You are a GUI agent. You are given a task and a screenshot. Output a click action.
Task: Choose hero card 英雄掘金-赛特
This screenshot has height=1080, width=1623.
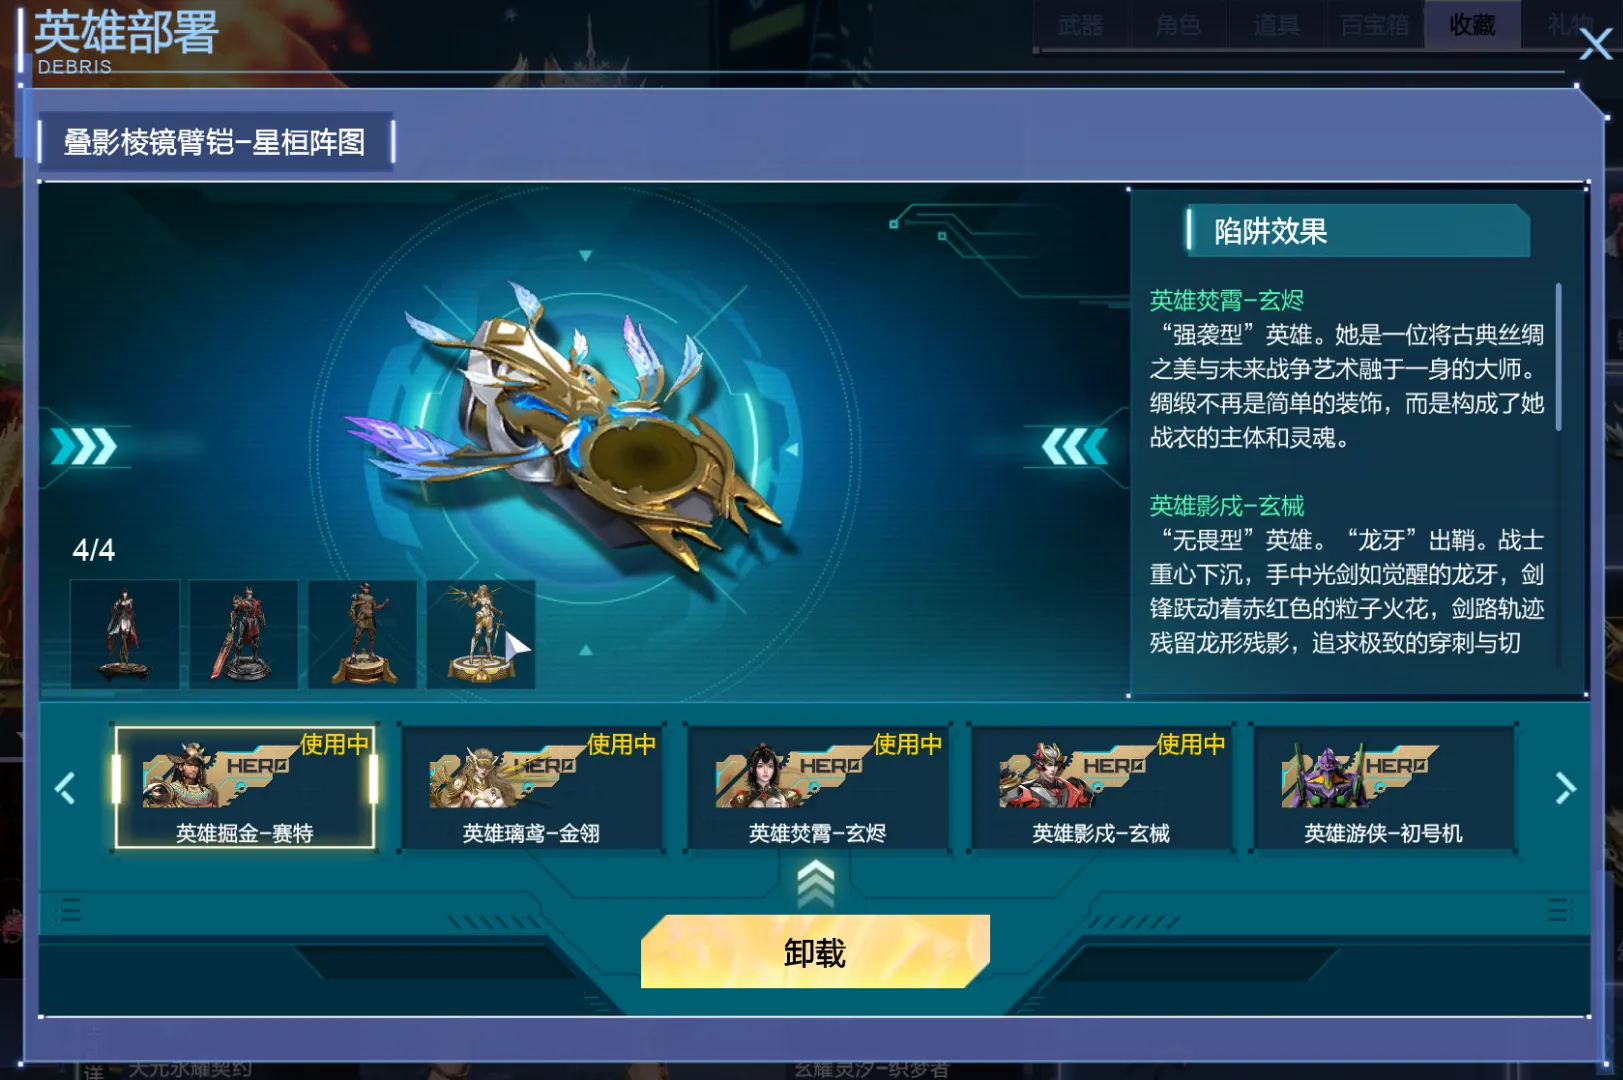pyautogui.click(x=245, y=788)
